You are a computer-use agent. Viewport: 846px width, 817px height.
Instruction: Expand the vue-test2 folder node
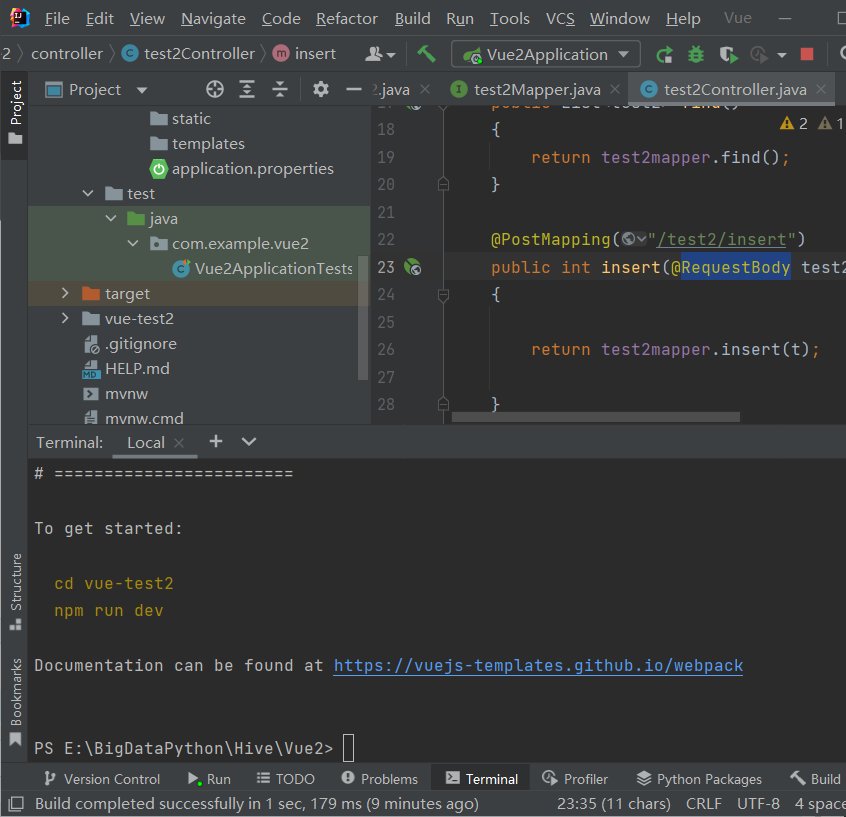[65, 319]
